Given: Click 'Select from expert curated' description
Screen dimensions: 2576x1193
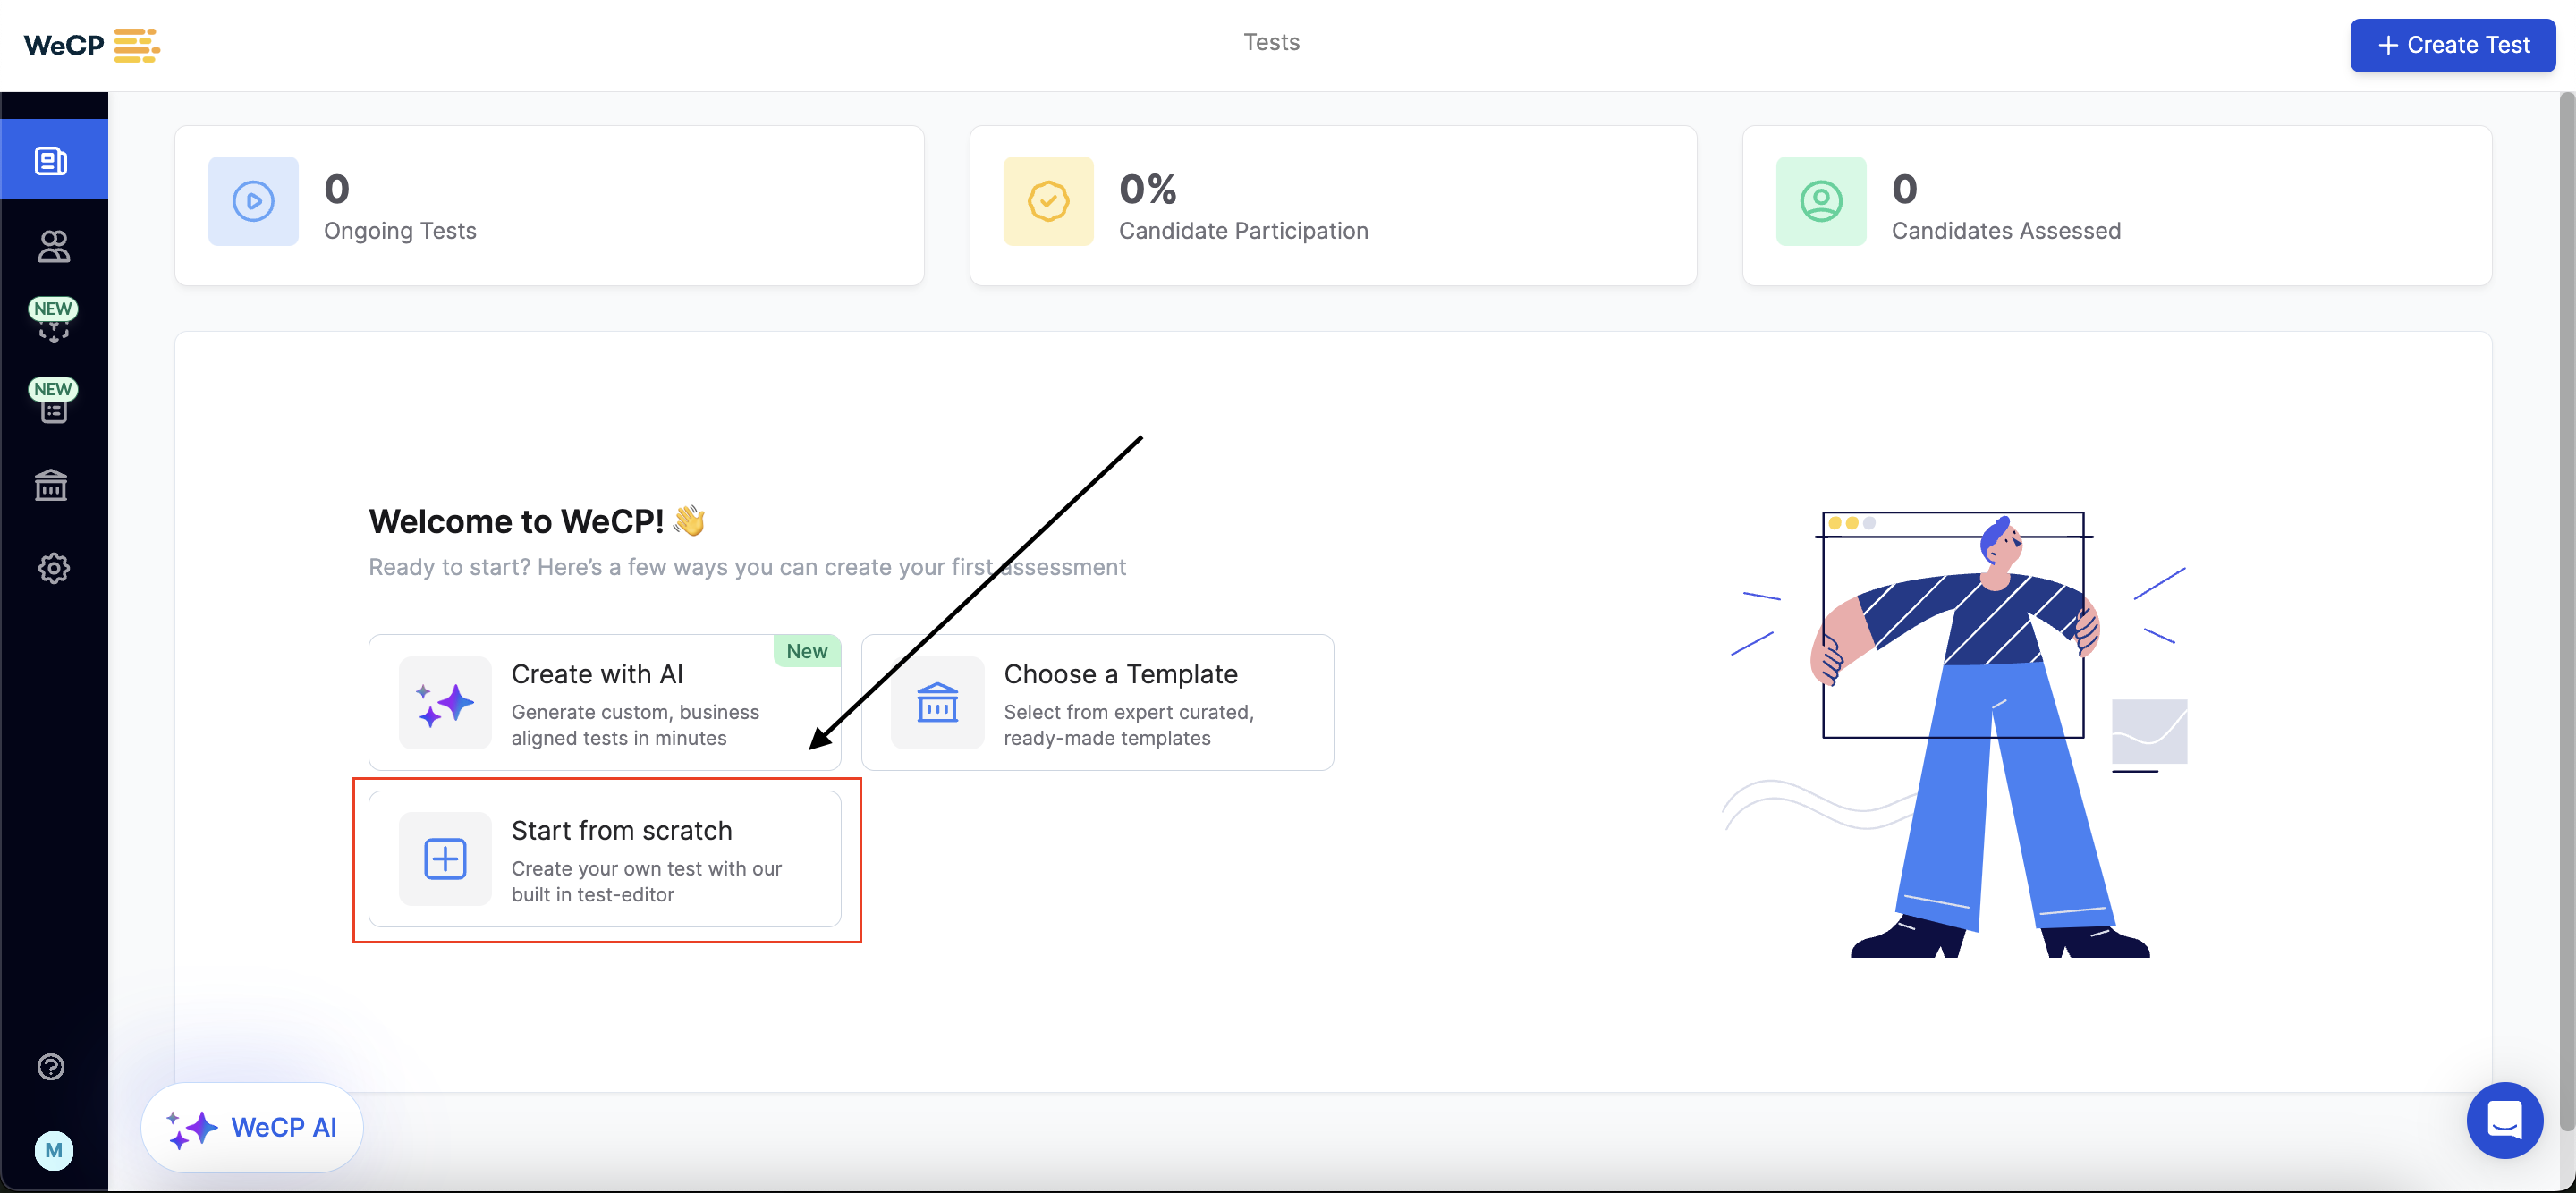Looking at the screenshot, I should click(x=1128, y=725).
